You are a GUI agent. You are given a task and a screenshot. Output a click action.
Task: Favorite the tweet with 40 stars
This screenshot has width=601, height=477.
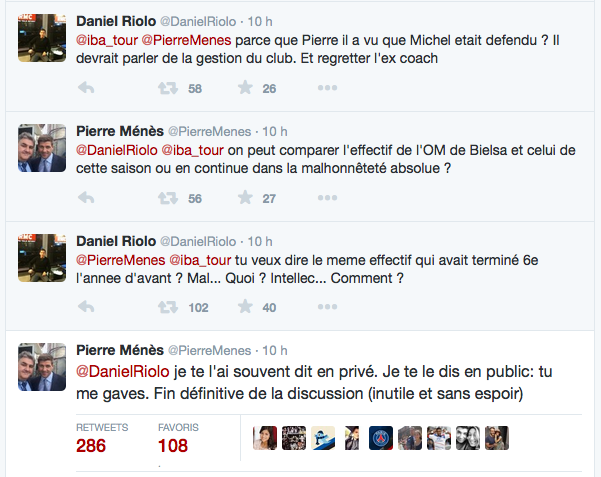245,306
